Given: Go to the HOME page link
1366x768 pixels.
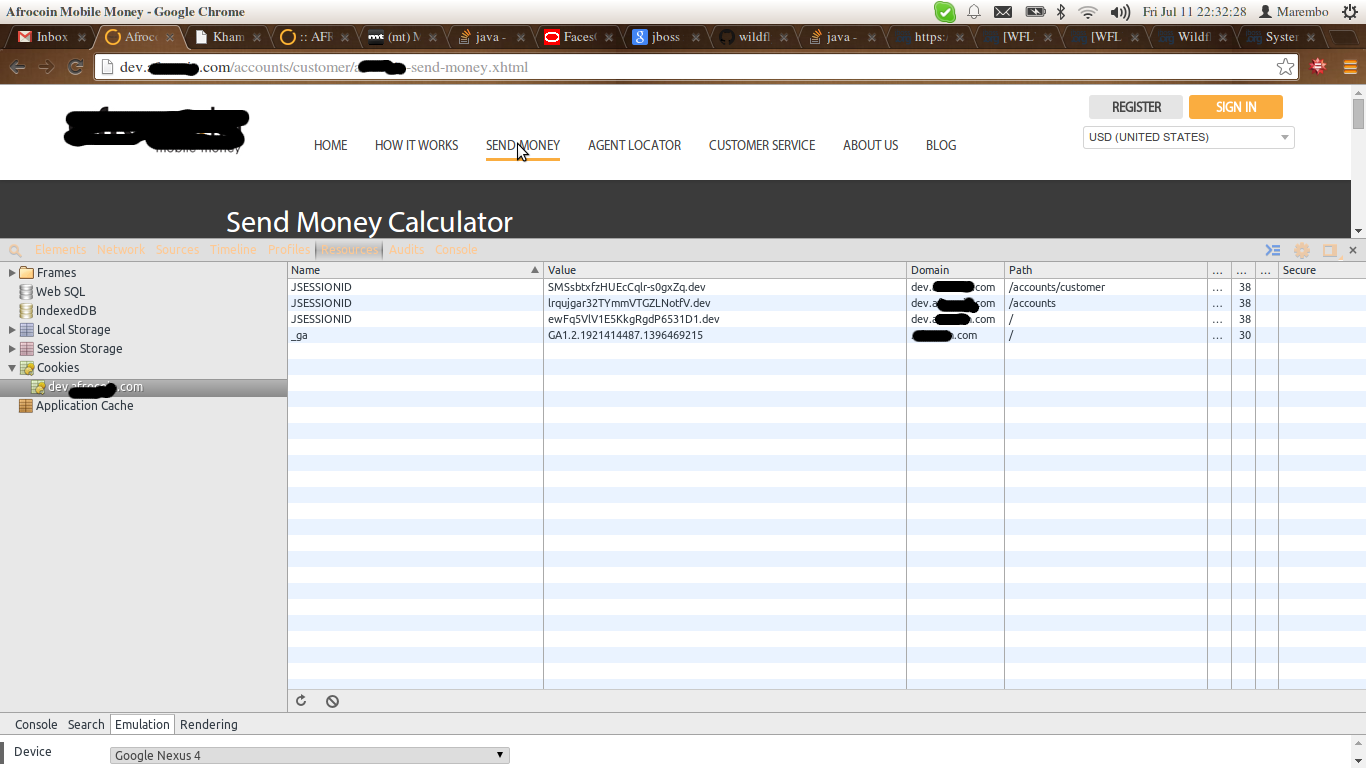Looking at the screenshot, I should 331,145.
